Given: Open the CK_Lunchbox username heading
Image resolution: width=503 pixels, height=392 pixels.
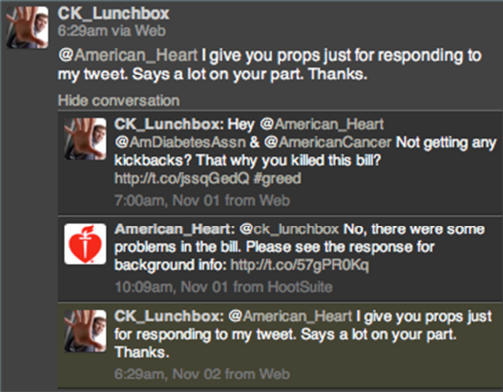Looking at the screenshot, I should click(113, 14).
